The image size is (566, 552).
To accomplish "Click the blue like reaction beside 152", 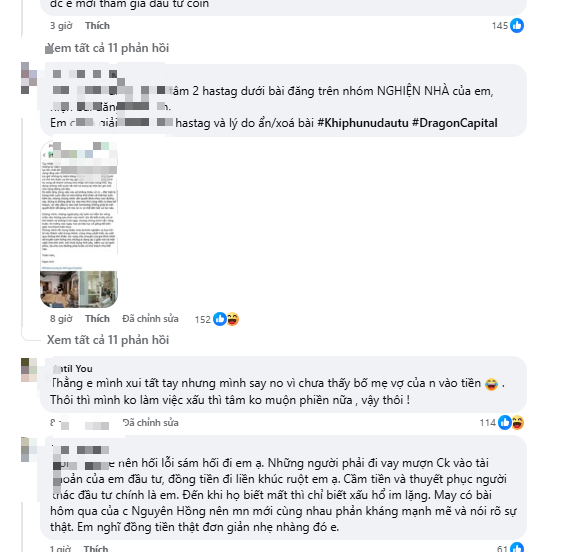I will pyautogui.click(x=219, y=319).
